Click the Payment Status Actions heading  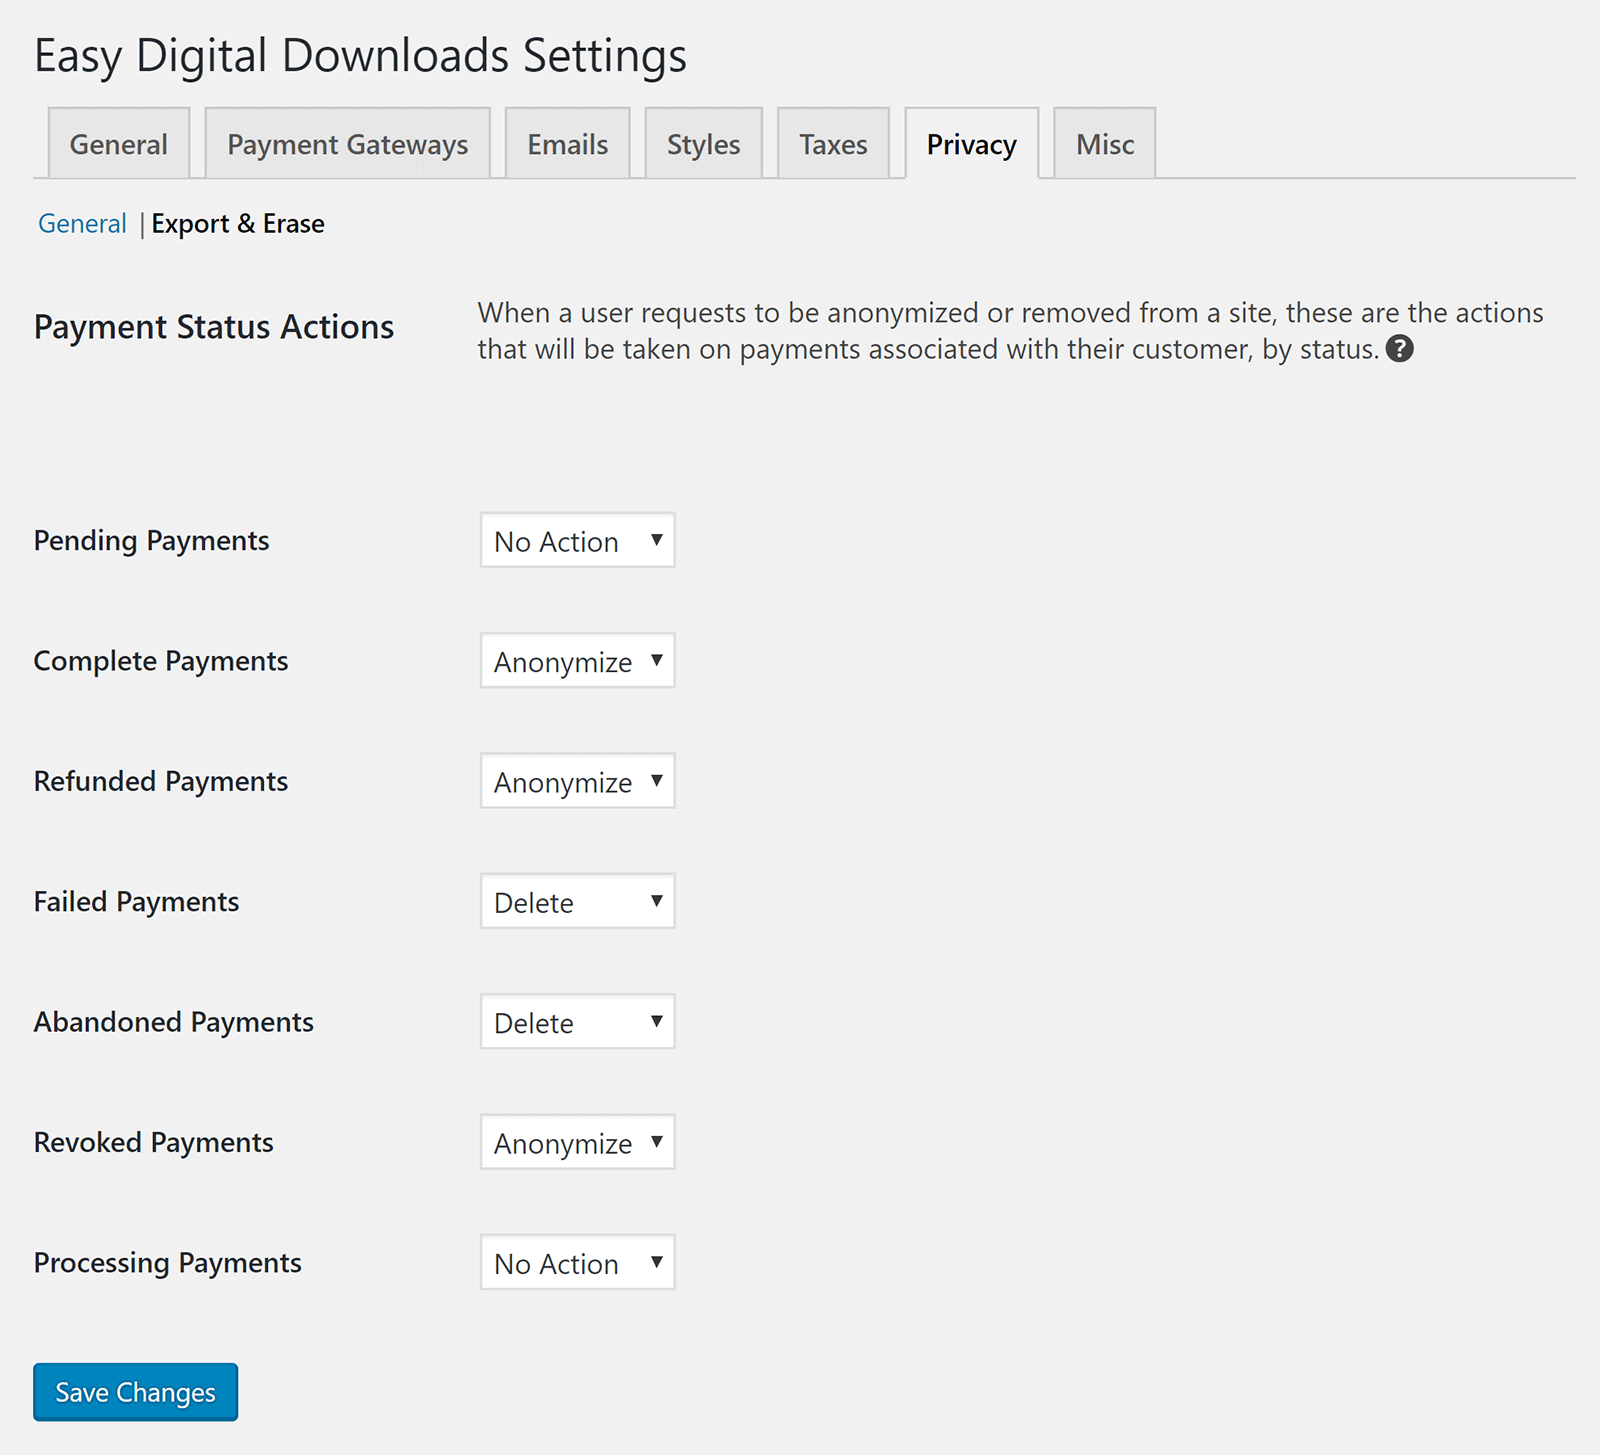point(214,327)
